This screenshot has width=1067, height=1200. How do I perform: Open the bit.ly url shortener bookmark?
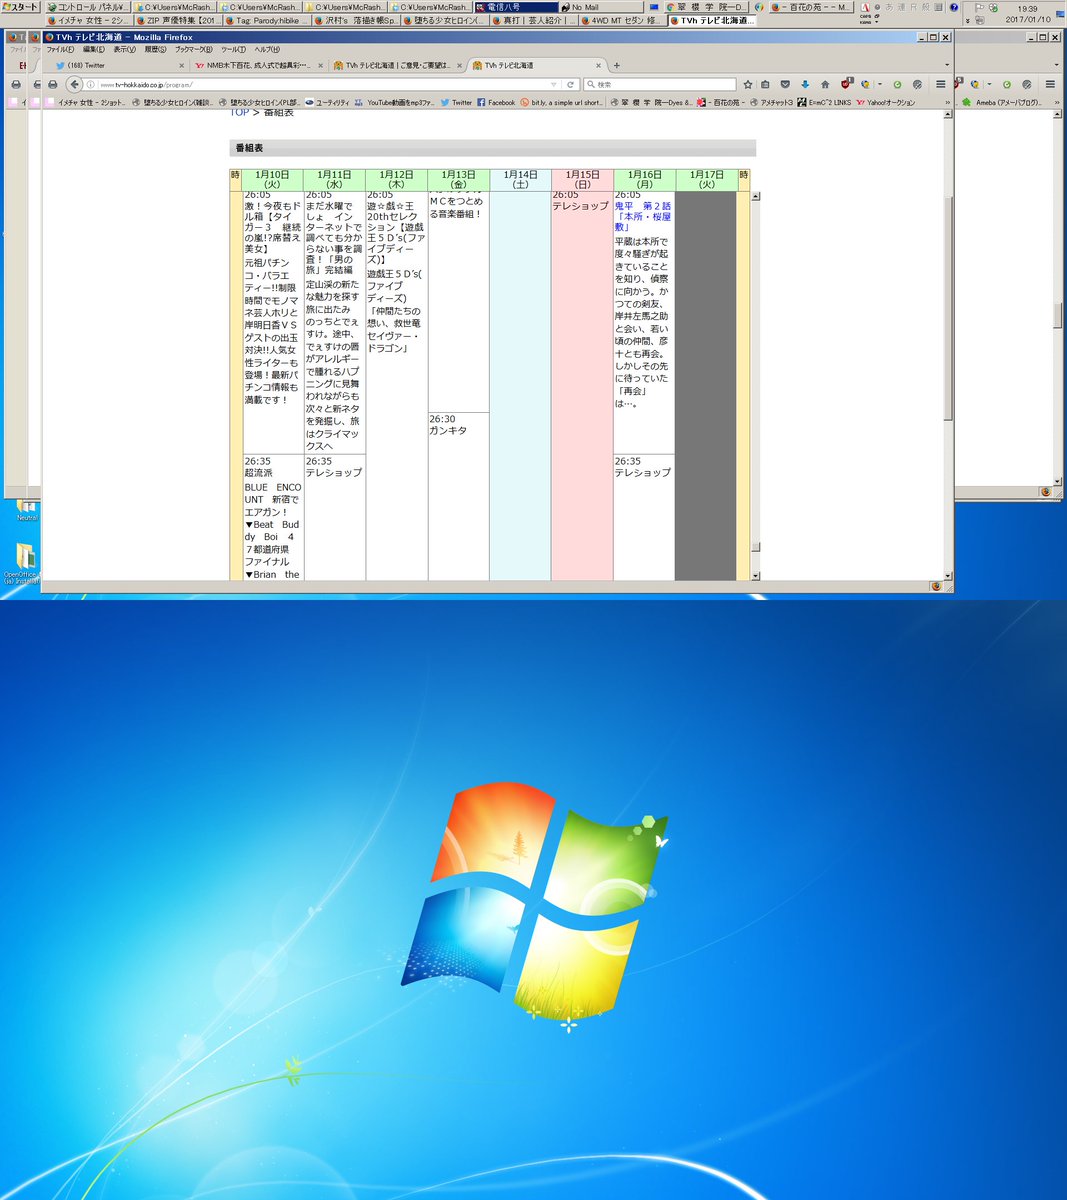click(x=561, y=102)
